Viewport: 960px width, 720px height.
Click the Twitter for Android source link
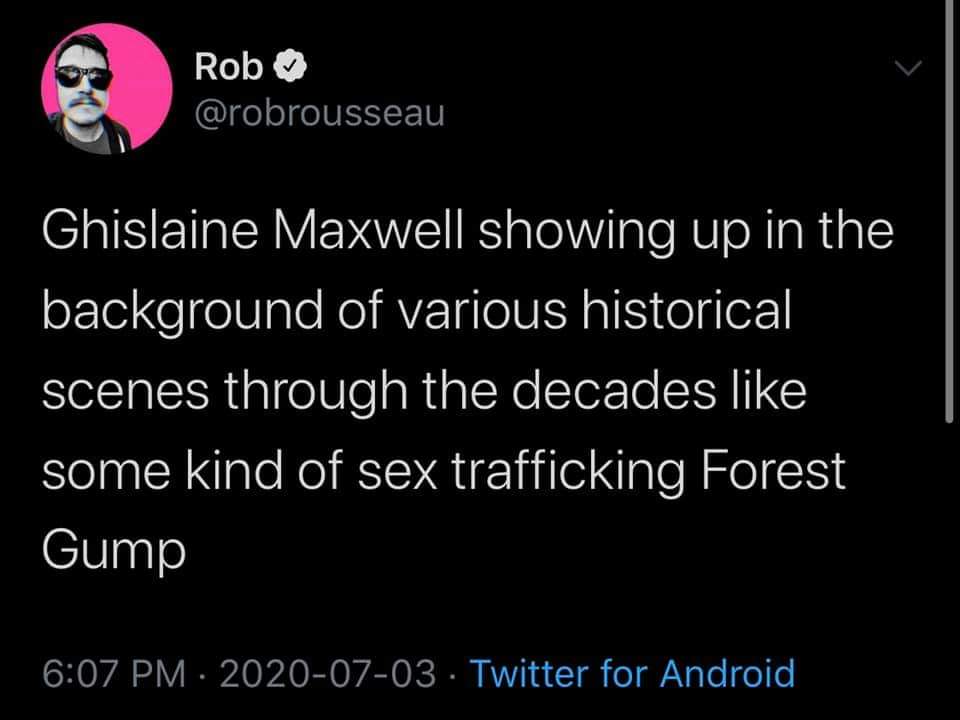632,673
